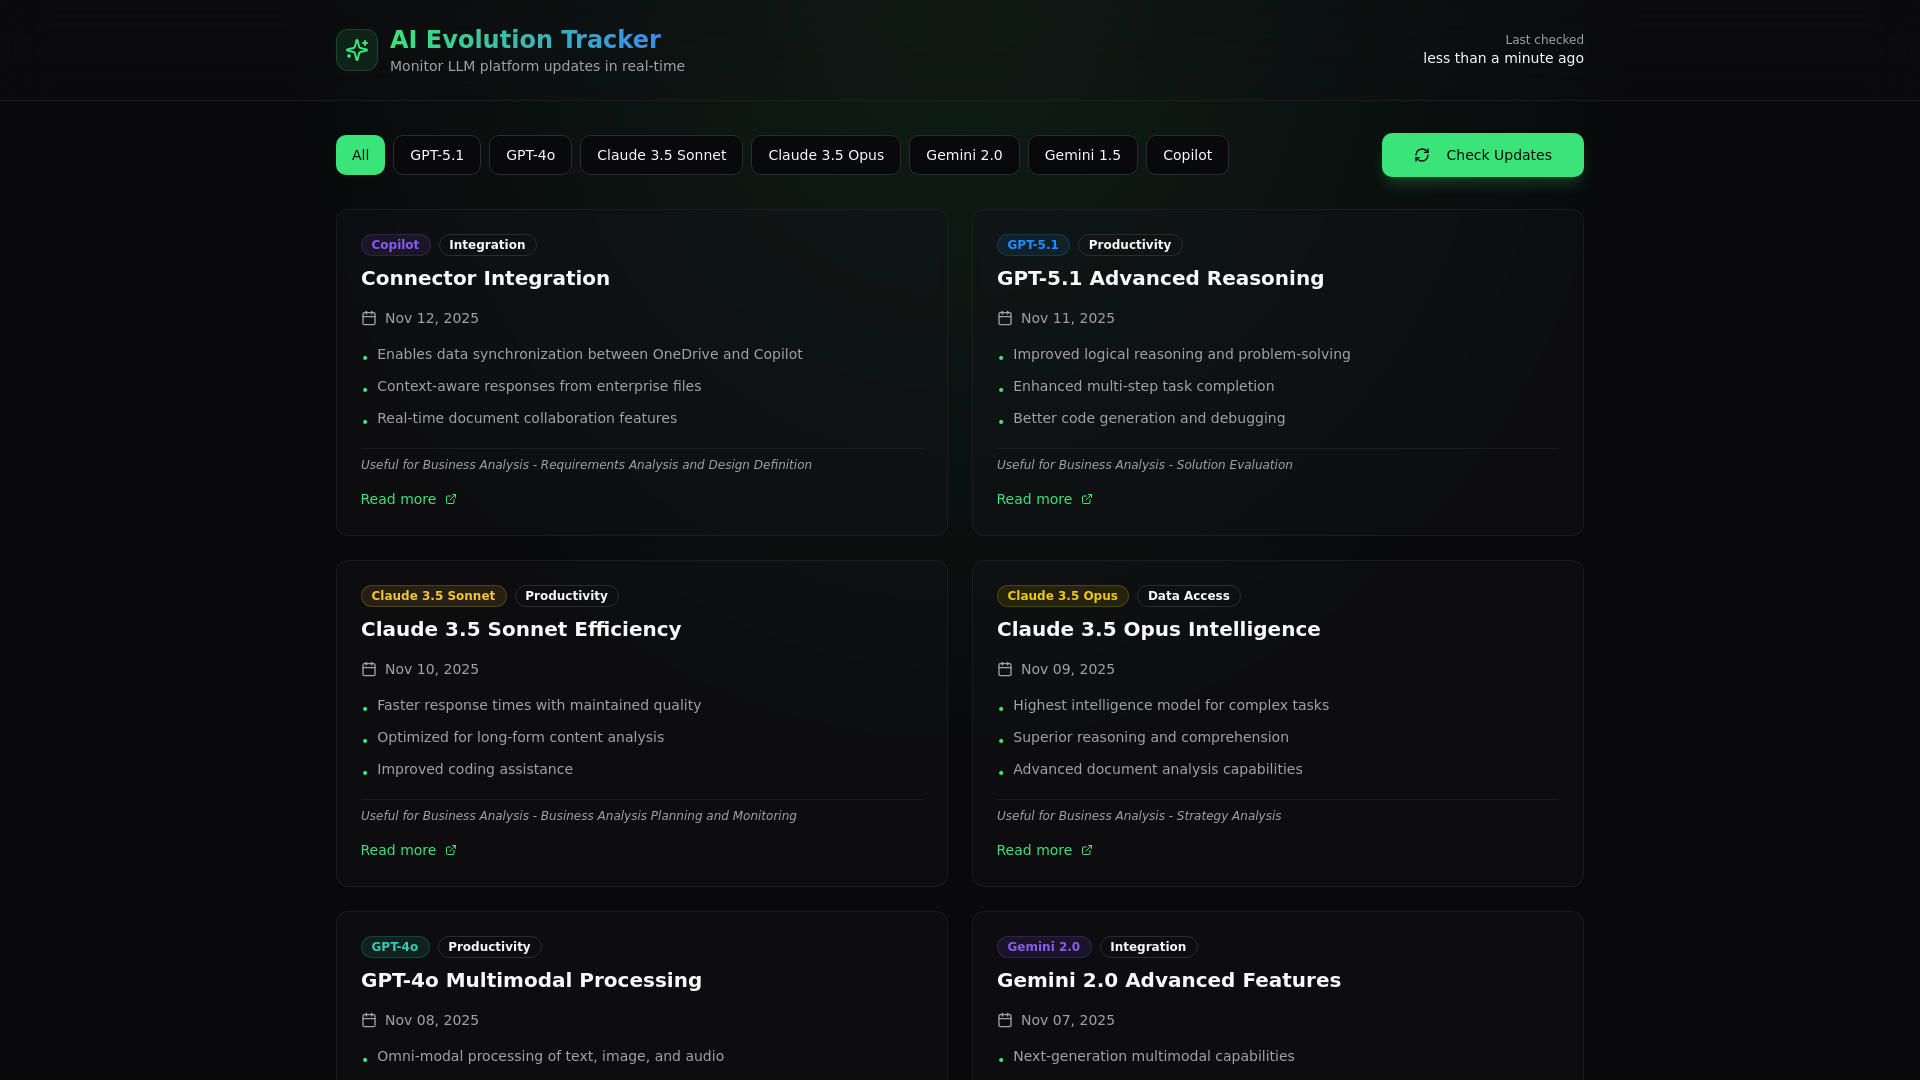Viewport: 1920px width, 1080px height.
Task: Click external-link icon in GPT-5.1 Advanced Reasoning card
Action: coord(1087,499)
